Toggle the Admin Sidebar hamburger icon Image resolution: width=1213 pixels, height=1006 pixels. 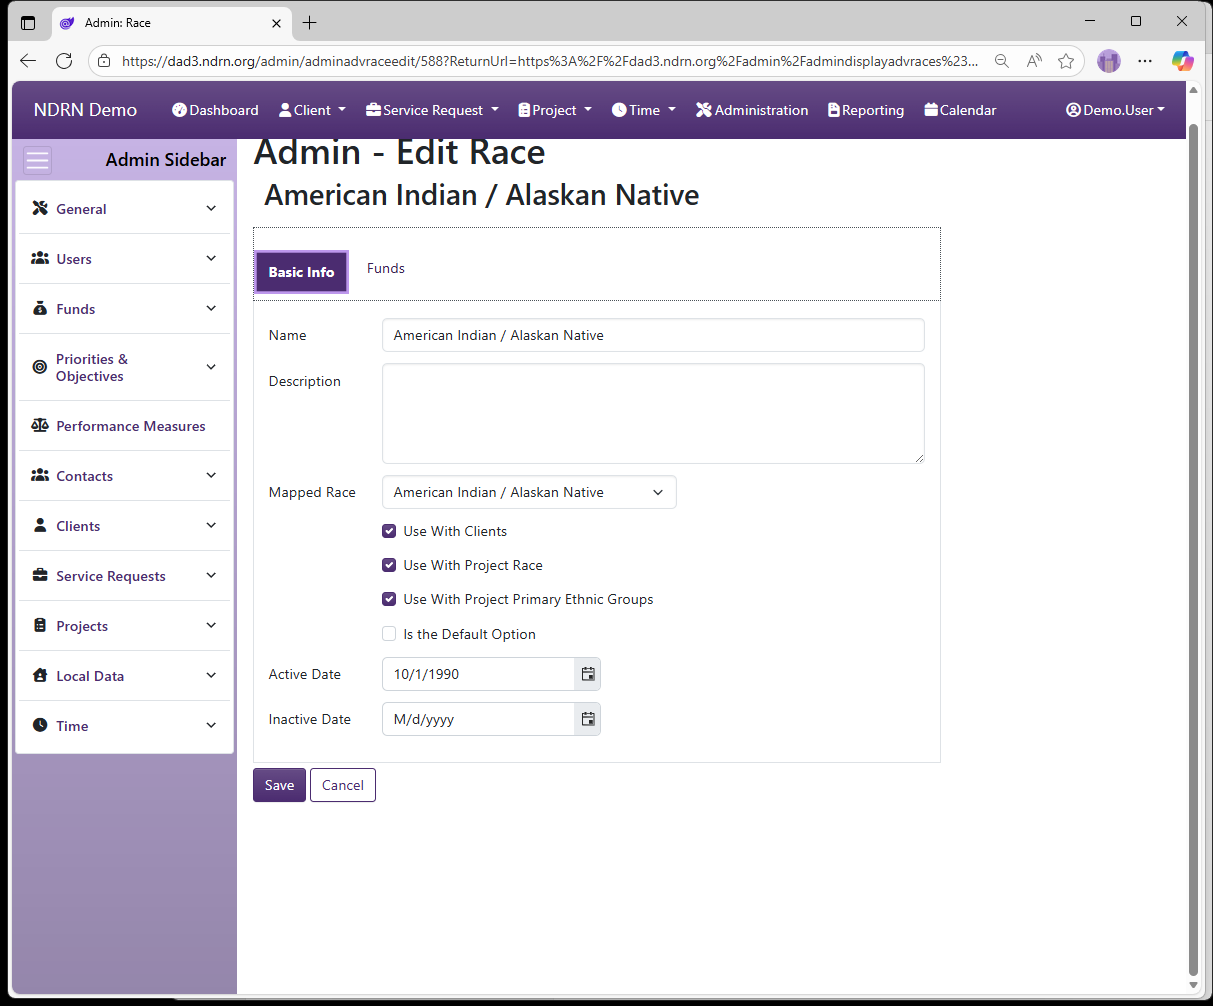click(37, 161)
